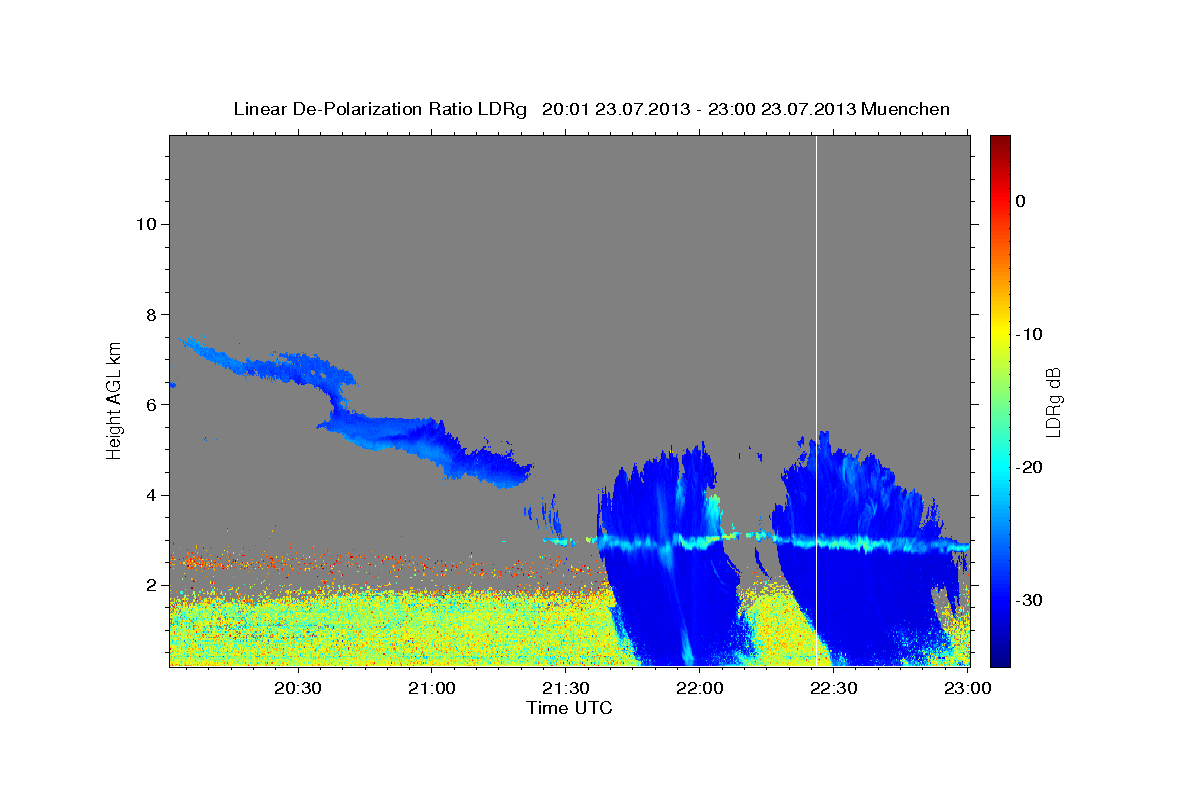The height and width of the screenshot is (800, 1200).
Task: Click the "Height AGL km" axis title
Action: (x=115, y=399)
